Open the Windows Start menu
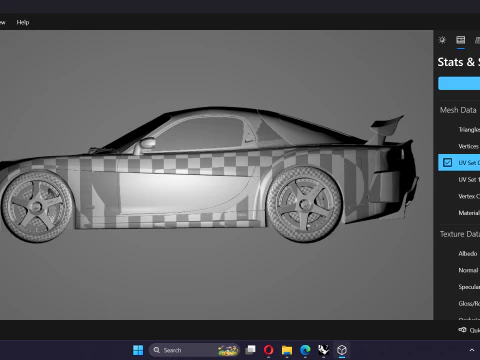480x360 pixels. 138,350
